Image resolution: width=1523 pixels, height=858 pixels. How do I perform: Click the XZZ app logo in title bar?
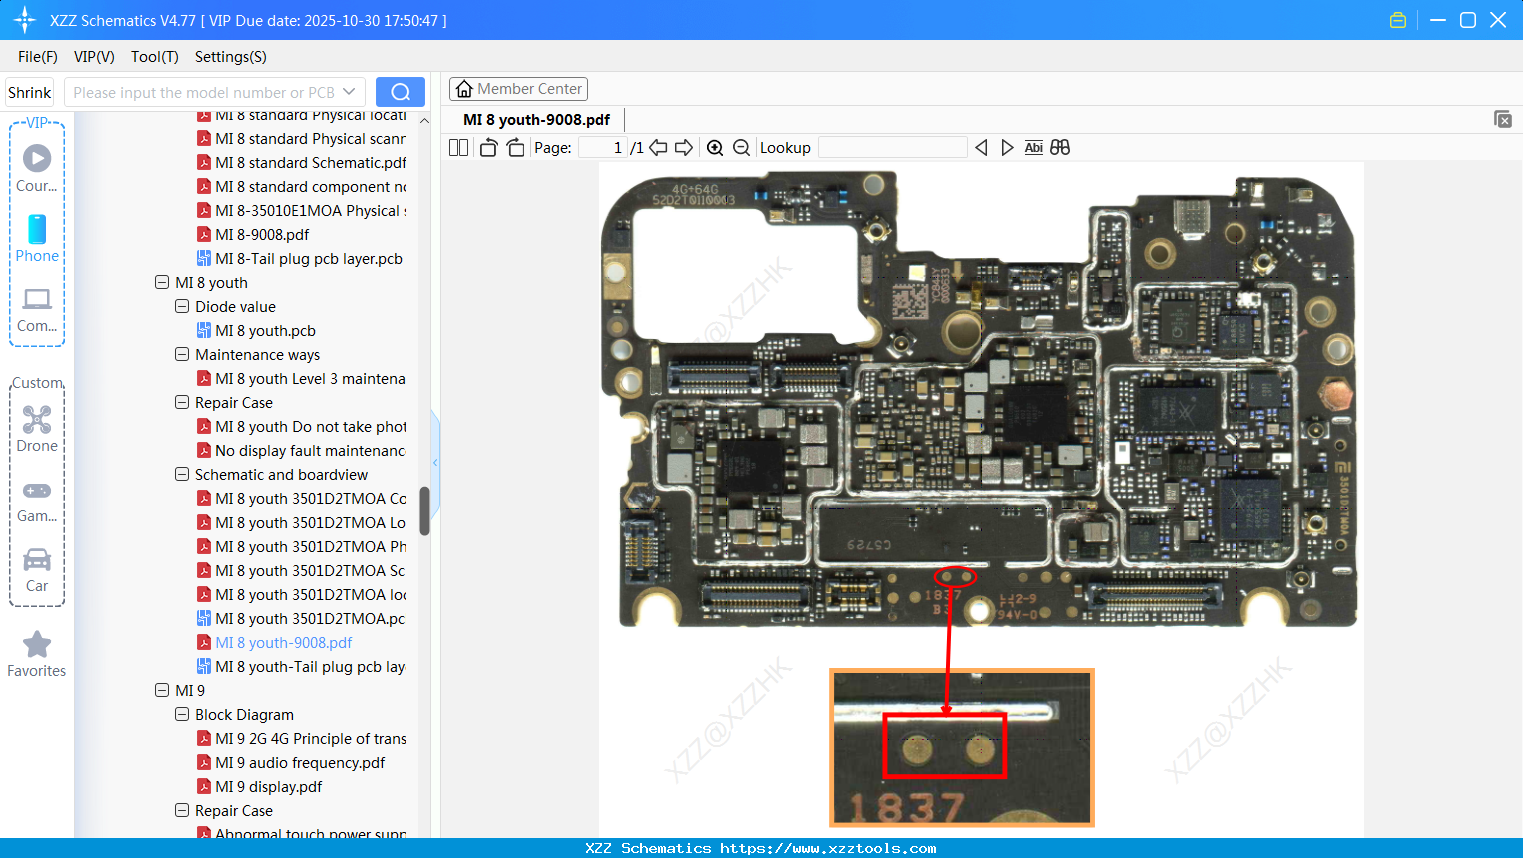[x=24, y=20]
